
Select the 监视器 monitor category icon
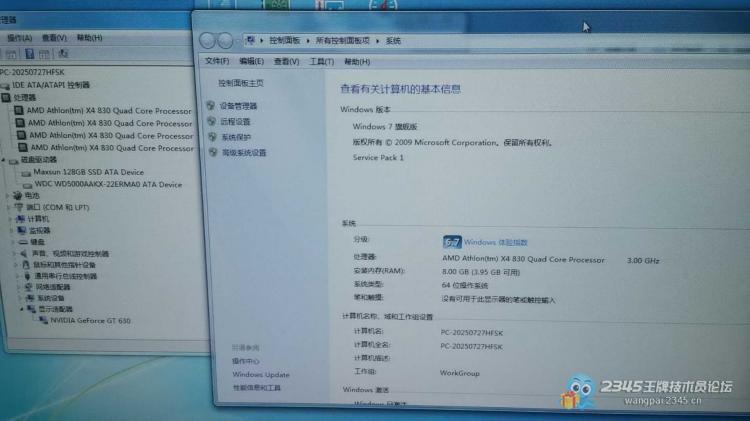pyautogui.click(x=22, y=230)
